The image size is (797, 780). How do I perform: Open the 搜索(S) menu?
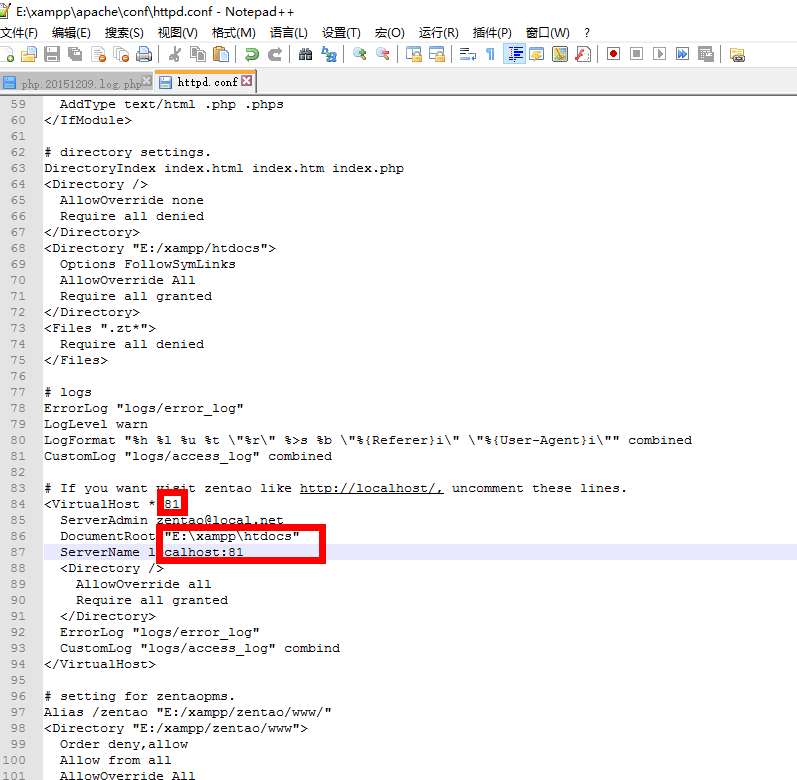pos(124,33)
